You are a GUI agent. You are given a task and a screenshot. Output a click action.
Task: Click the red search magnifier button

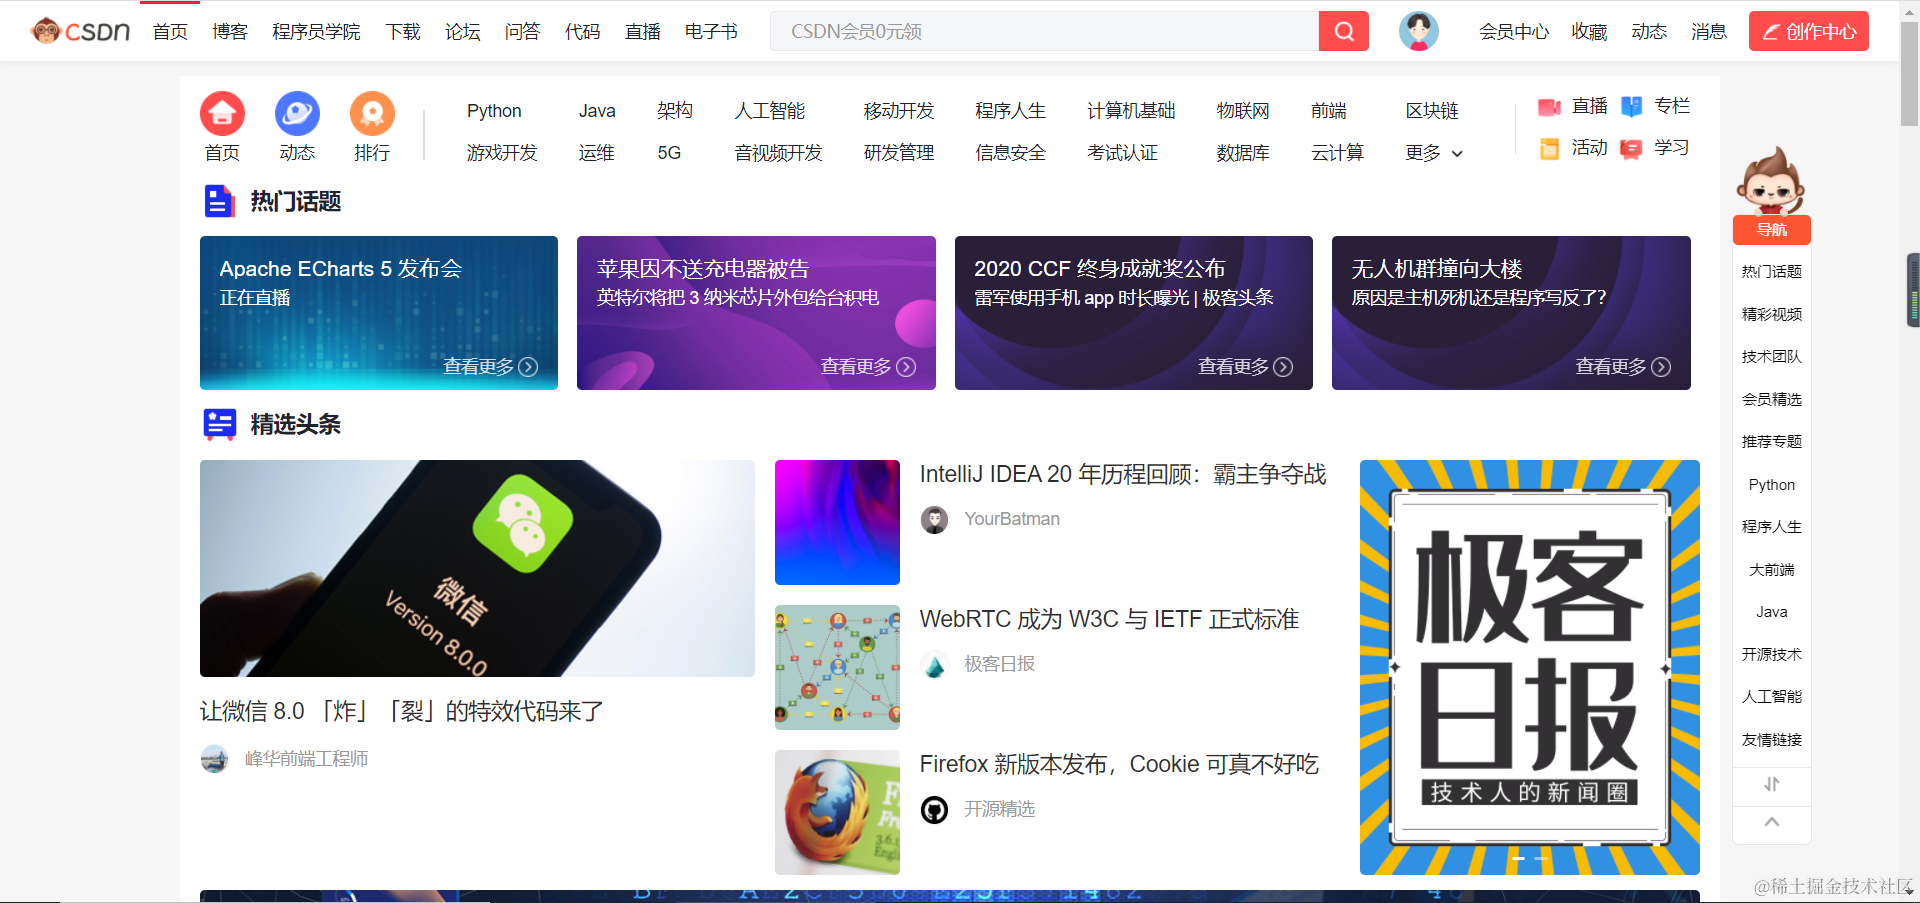pyautogui.click(x=1344, y=31)
